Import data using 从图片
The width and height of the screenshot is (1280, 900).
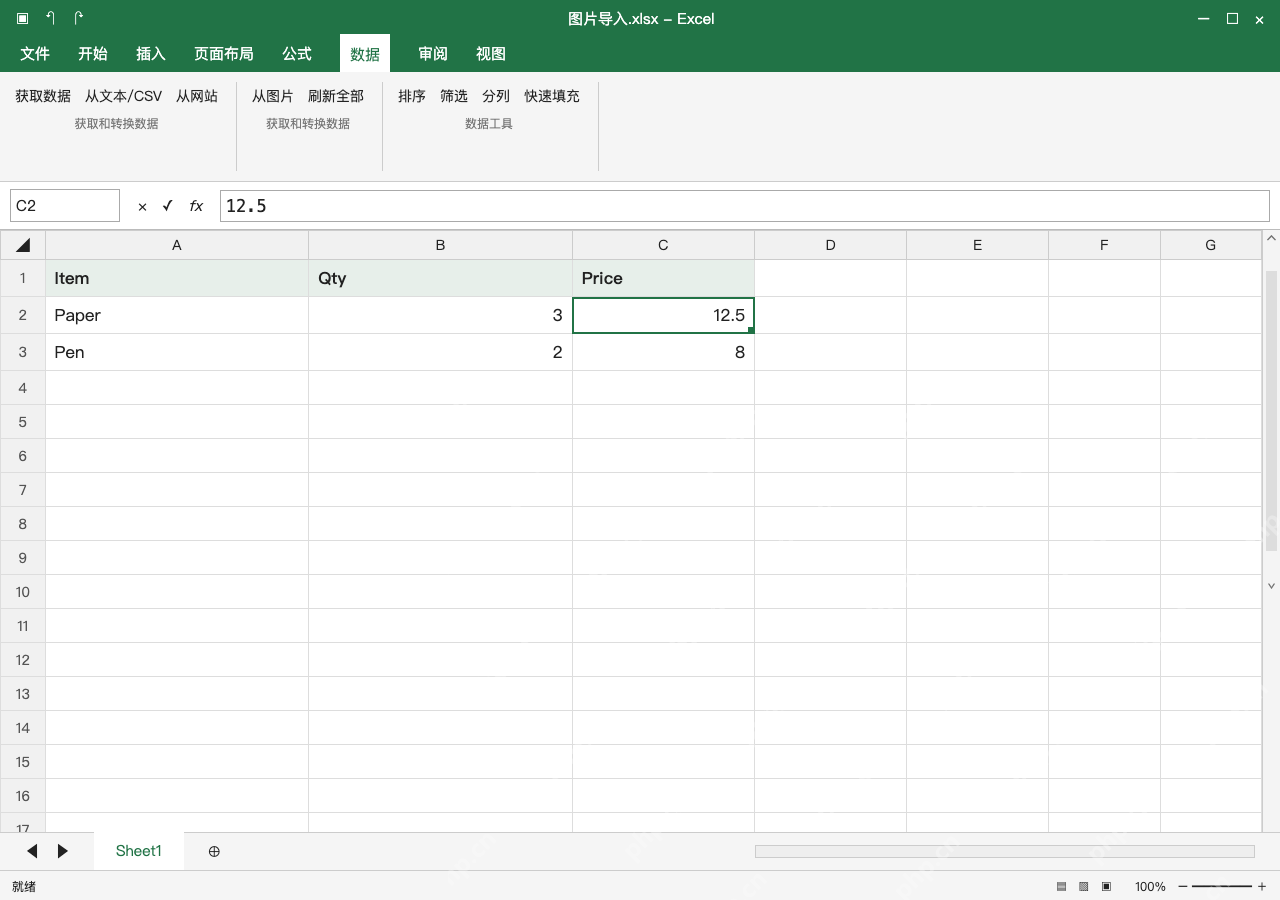point(273,96)
